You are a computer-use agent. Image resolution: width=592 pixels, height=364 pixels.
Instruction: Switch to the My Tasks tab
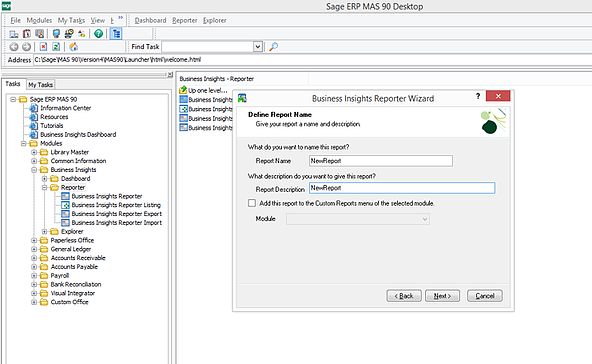point(40,85)
